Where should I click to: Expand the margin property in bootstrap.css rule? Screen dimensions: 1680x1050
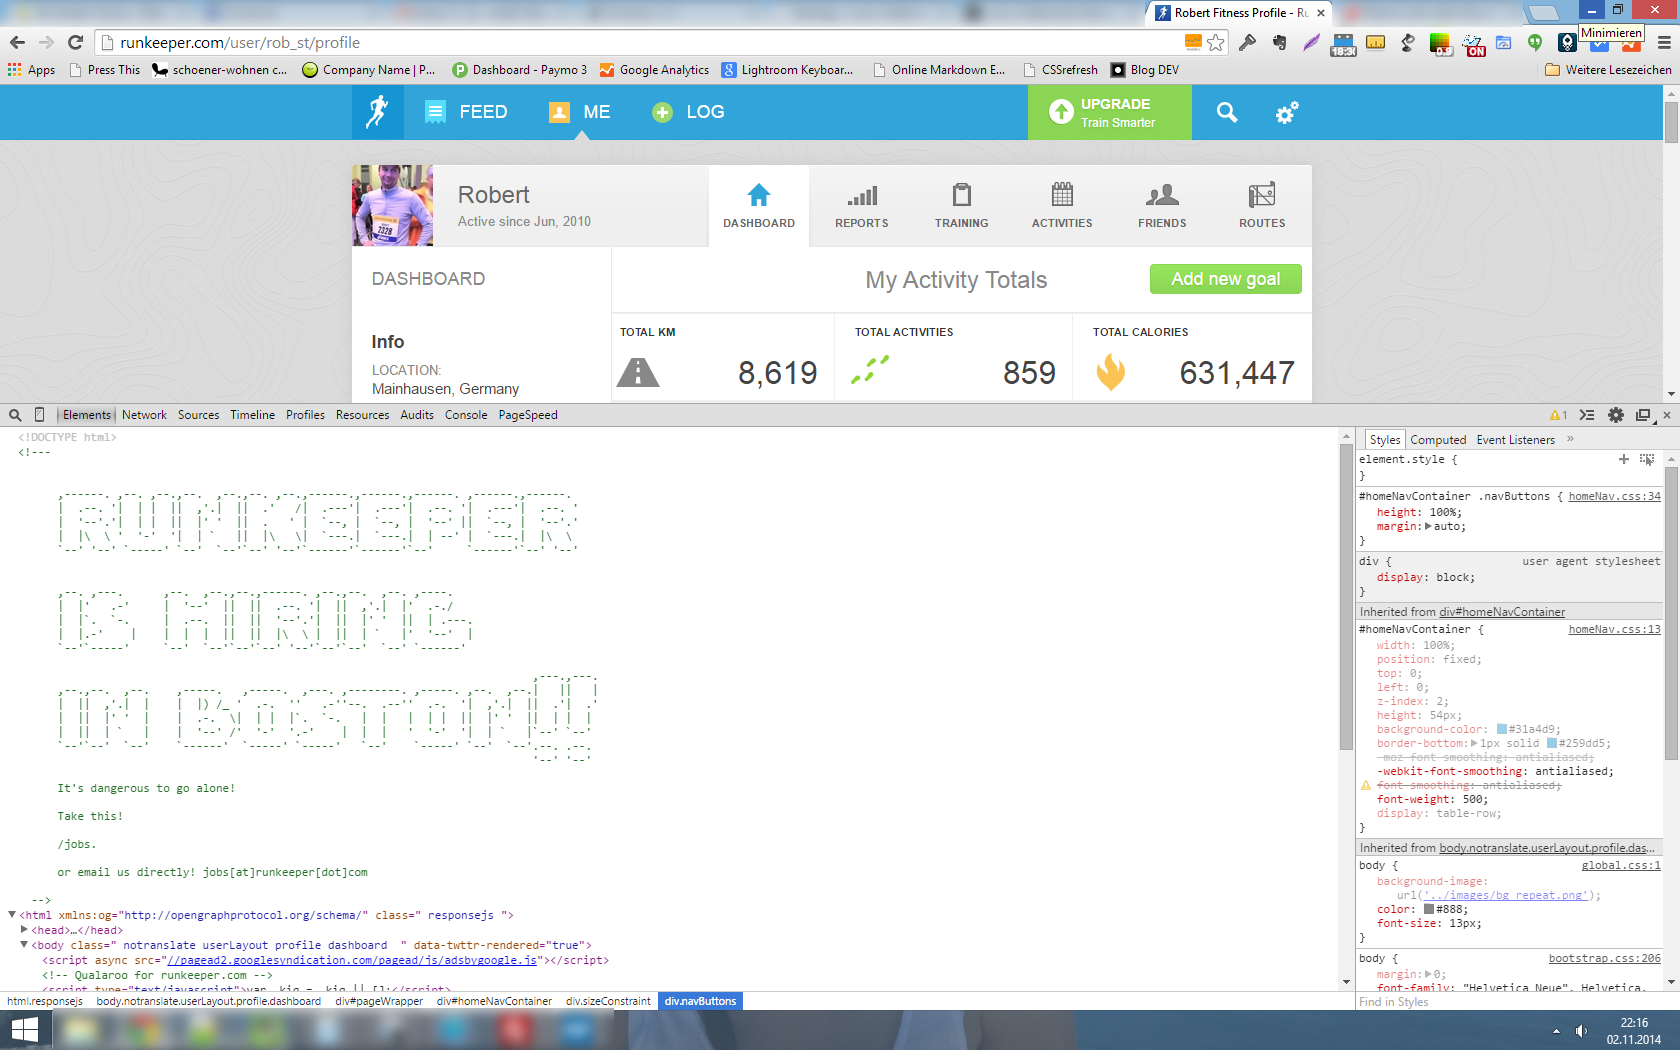(1428, 974)
